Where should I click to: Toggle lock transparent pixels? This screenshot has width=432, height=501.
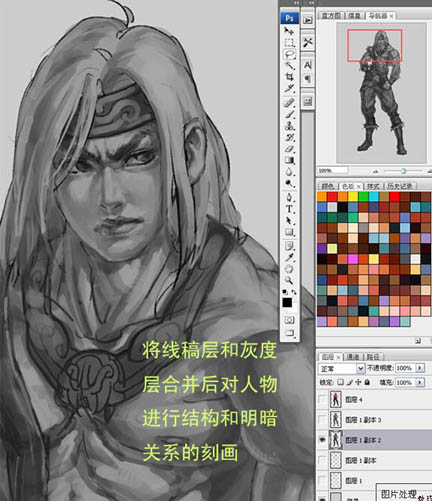(340, 382)
